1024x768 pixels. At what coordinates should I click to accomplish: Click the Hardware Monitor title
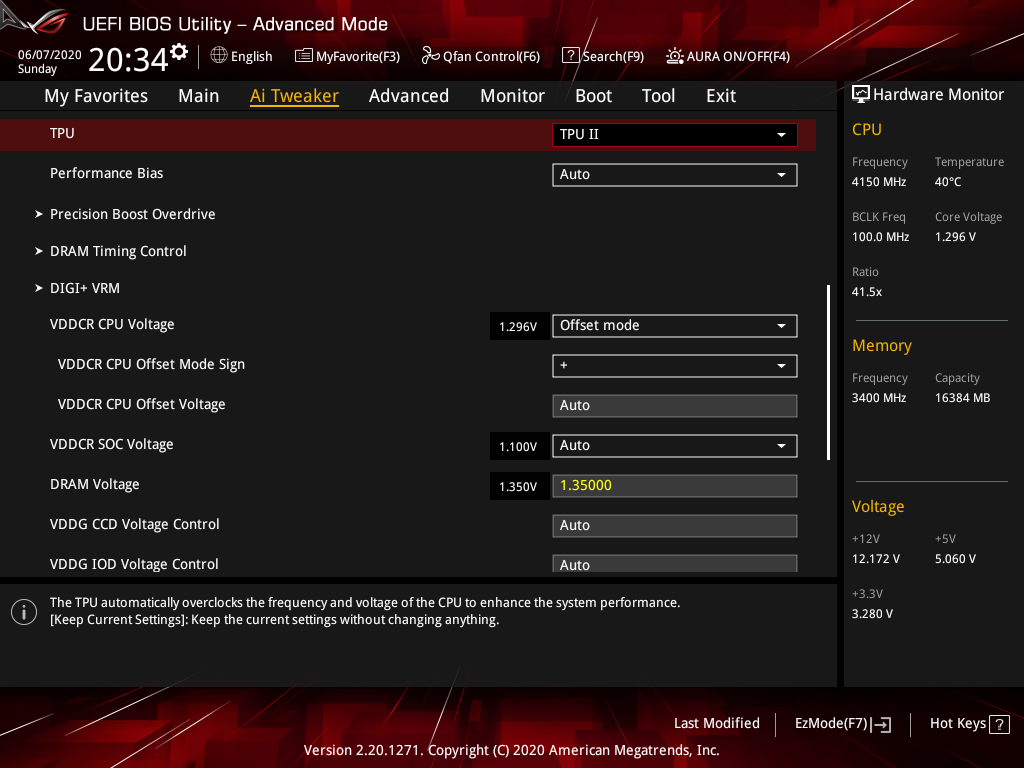pos(938,95)
